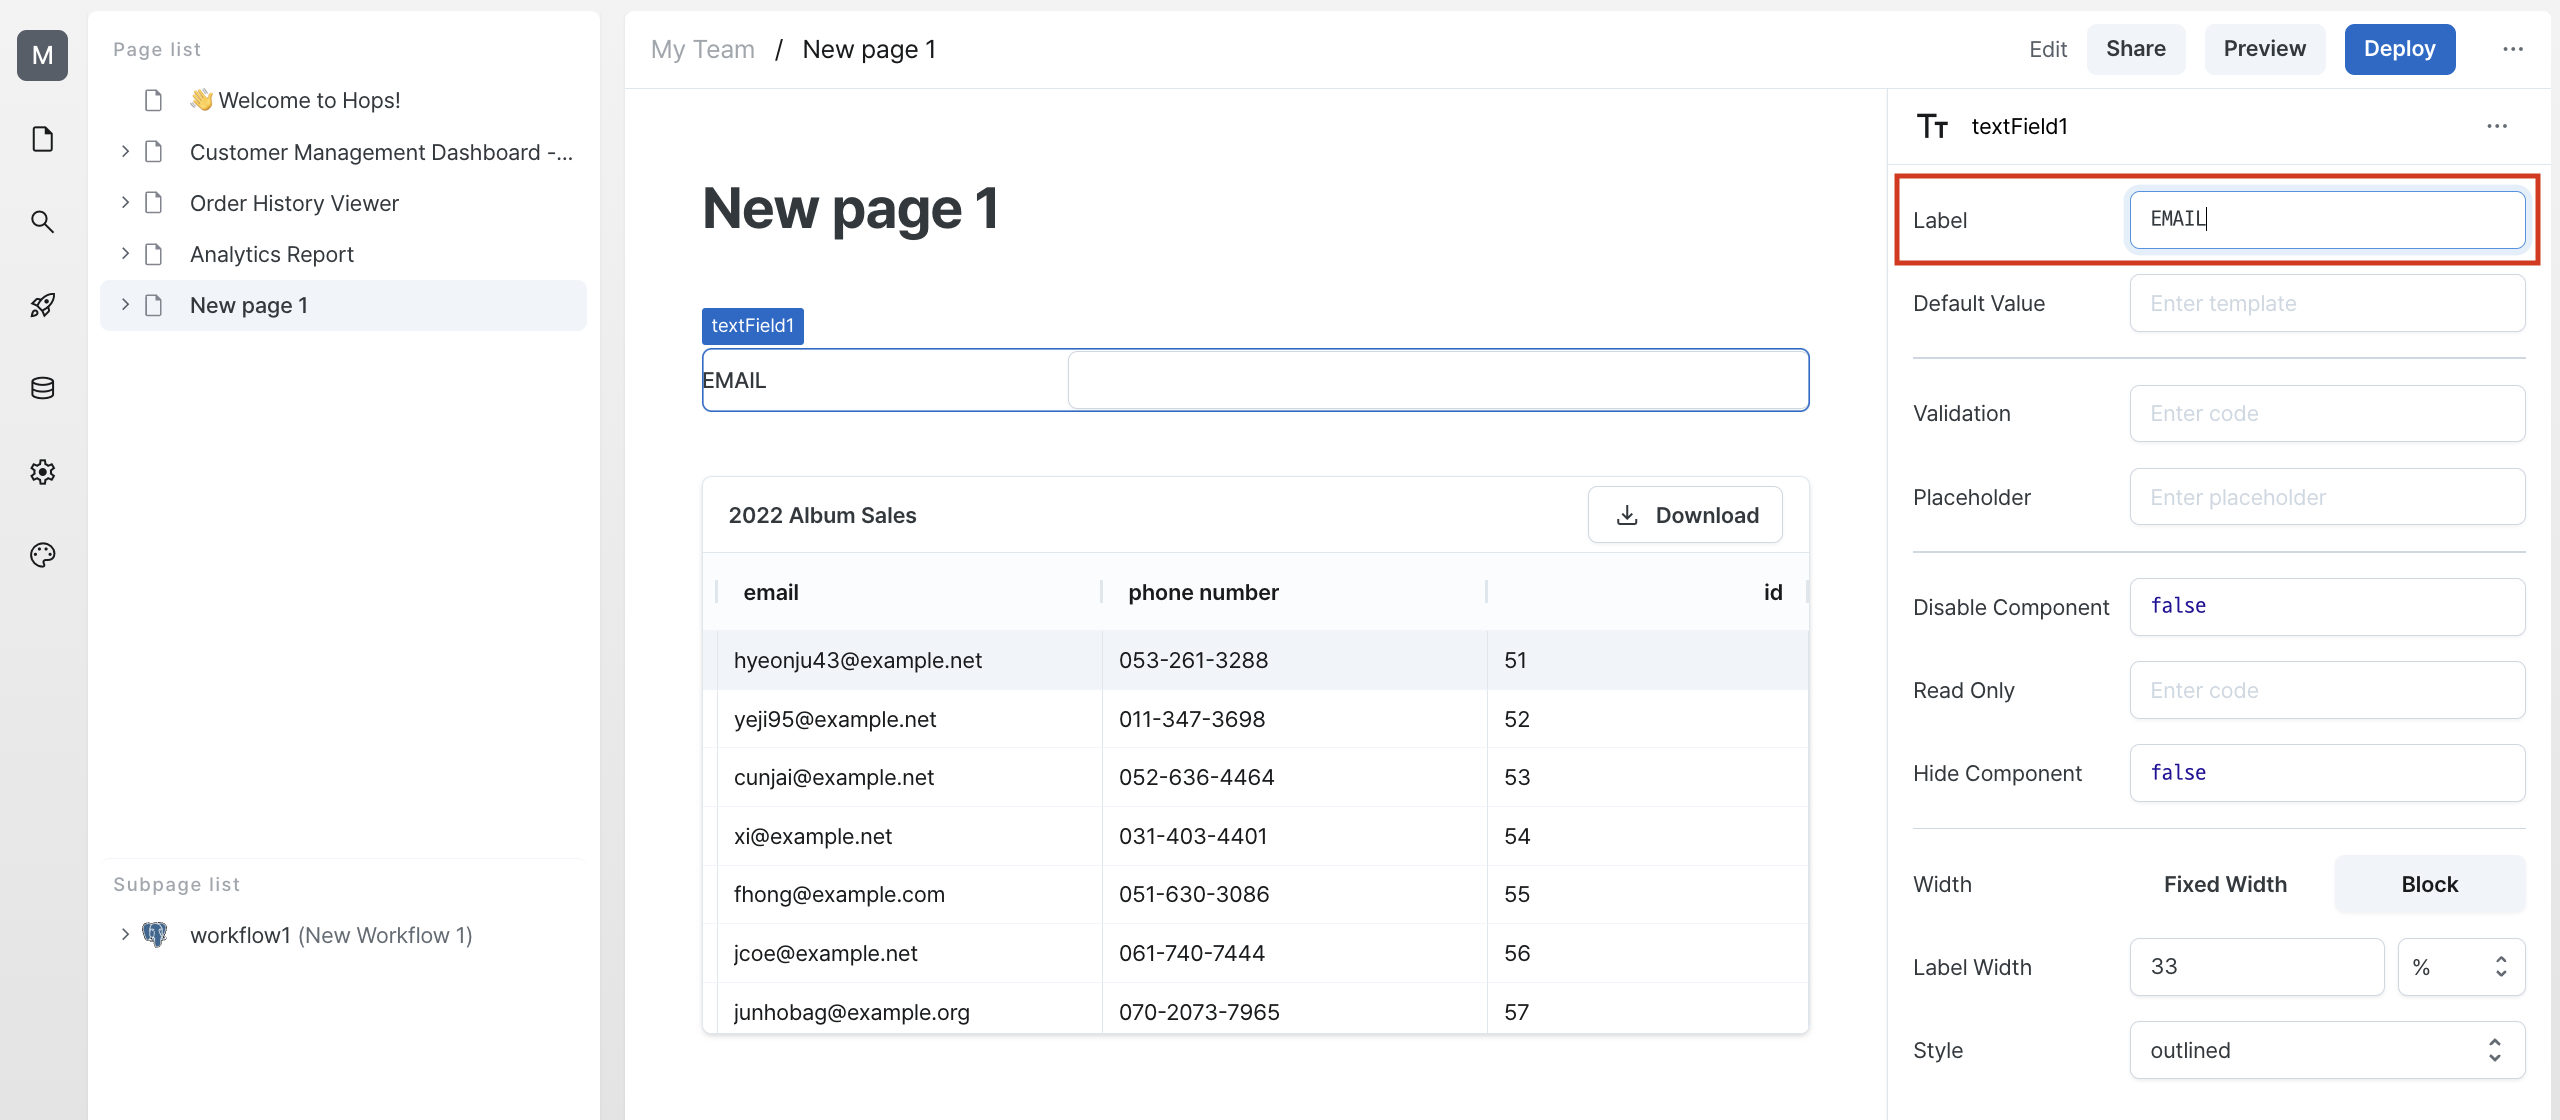Expand Analytics Report page
Image resolution: width=2560 pixels, height=1120 pixels.
tap(125, 254)
